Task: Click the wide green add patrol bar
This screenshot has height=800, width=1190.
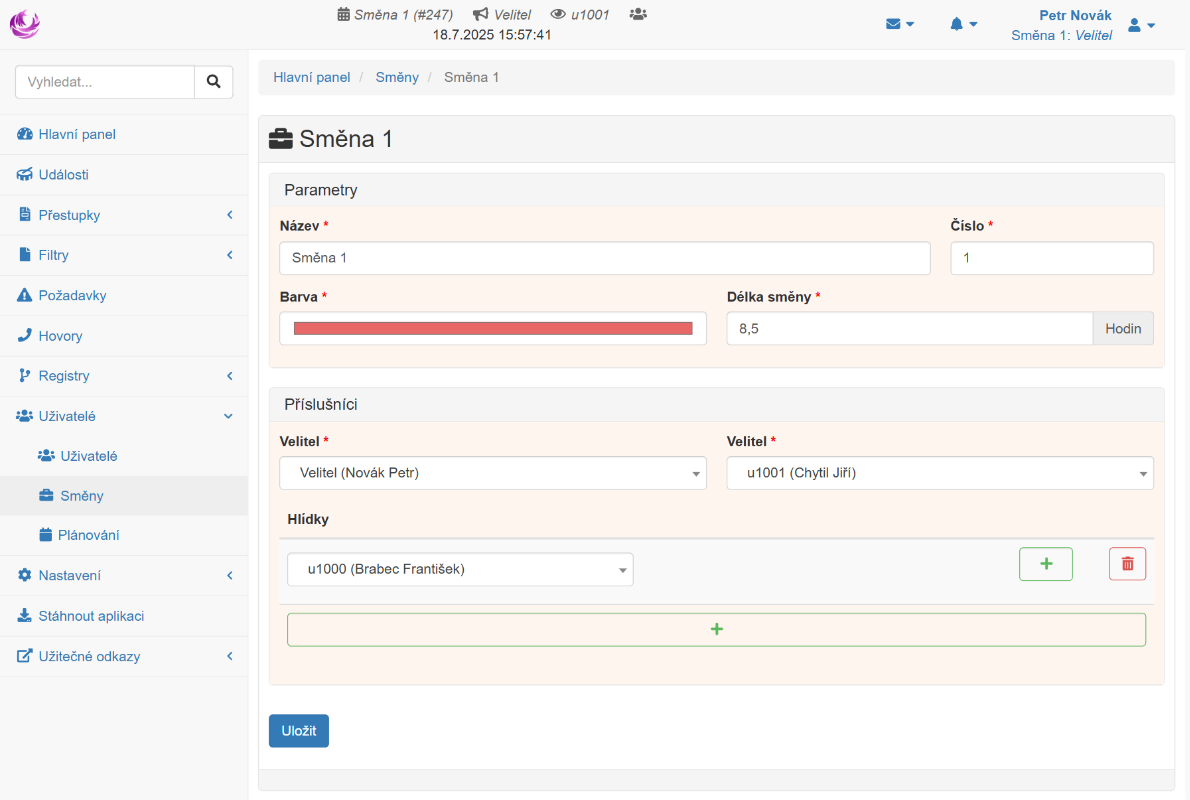Action: 716,630
